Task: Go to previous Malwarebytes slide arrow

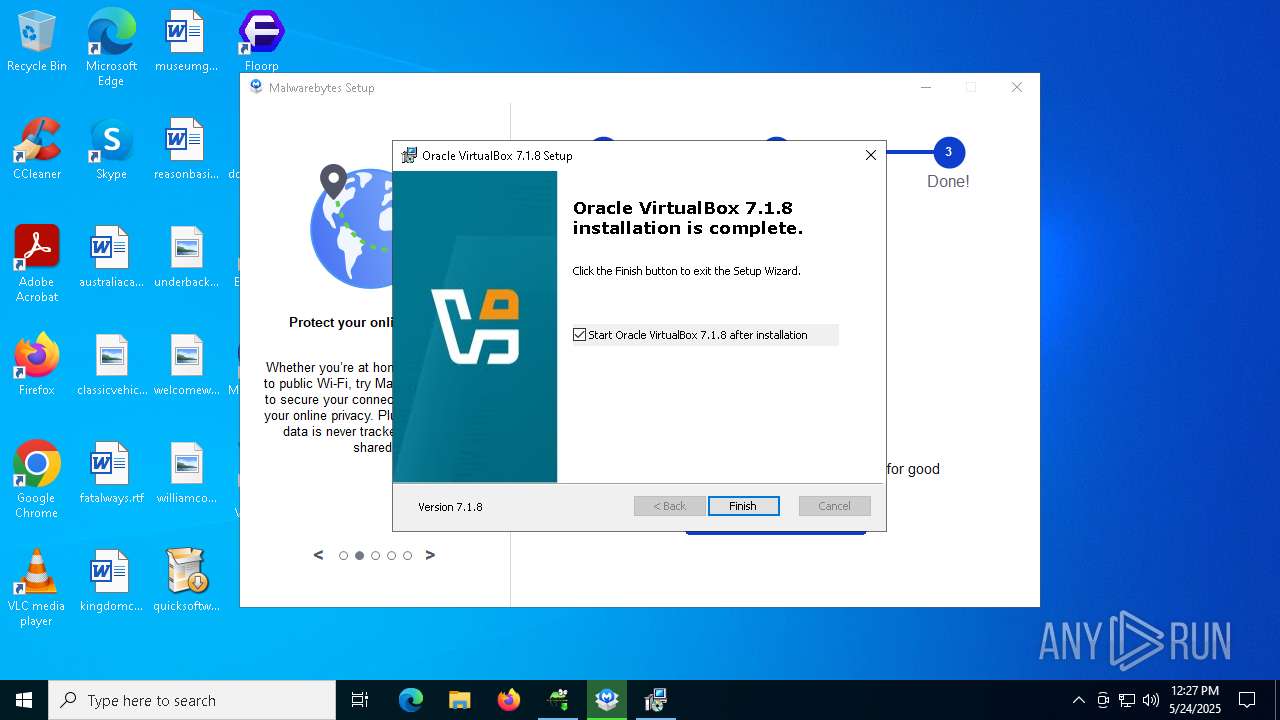Action: tap(319, 555)
